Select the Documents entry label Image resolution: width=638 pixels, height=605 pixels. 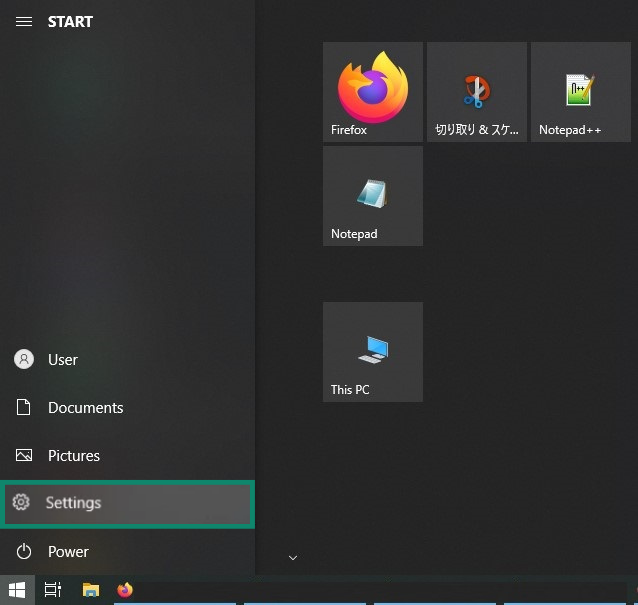click(x=85, y=407)
